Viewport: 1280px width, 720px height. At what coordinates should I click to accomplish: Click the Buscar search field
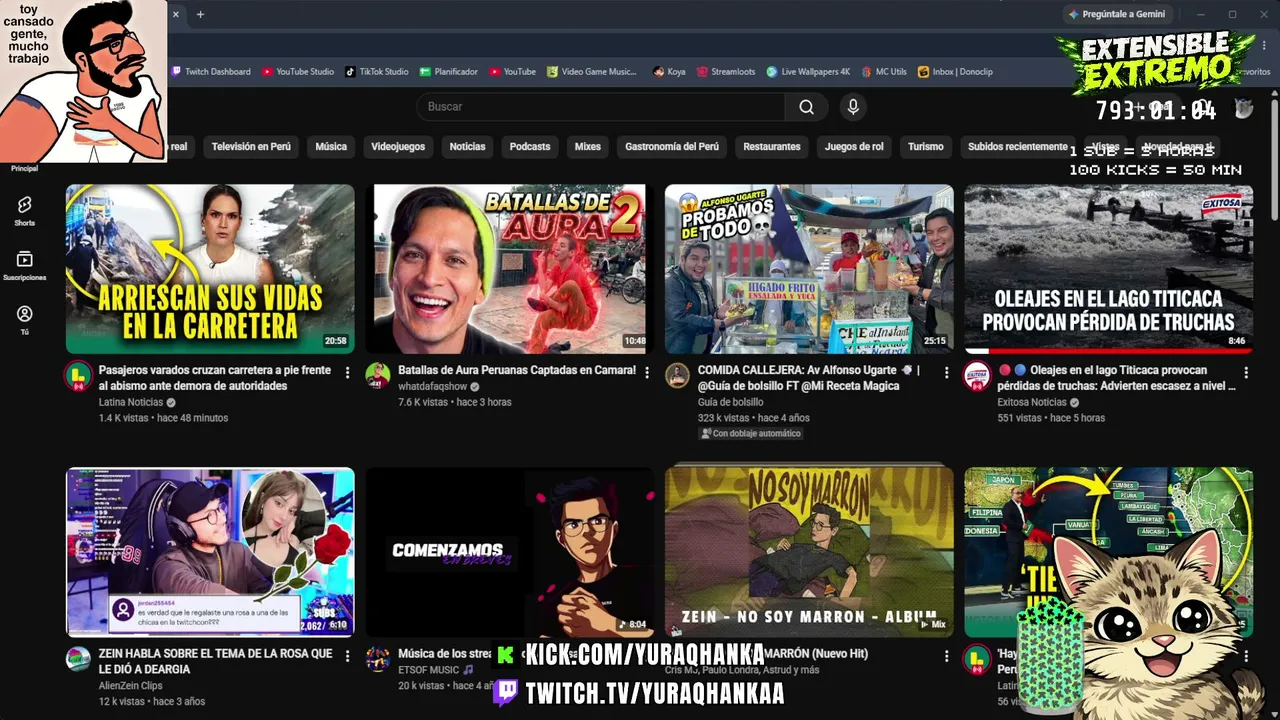click(600, 107)
